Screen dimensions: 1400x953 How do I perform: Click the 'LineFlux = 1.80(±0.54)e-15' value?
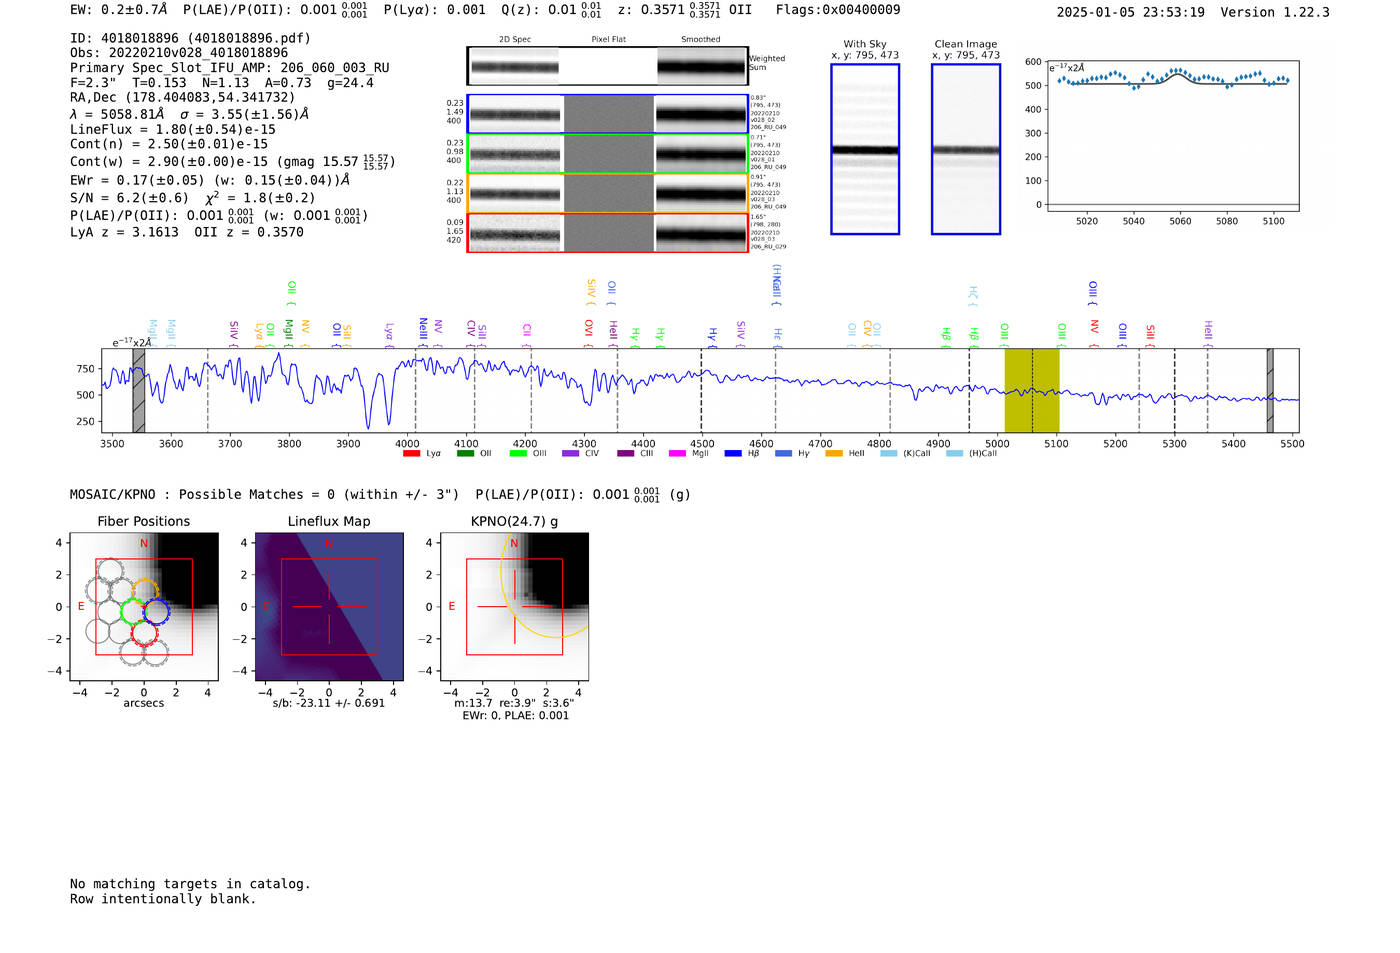click(x=173, y=130)
